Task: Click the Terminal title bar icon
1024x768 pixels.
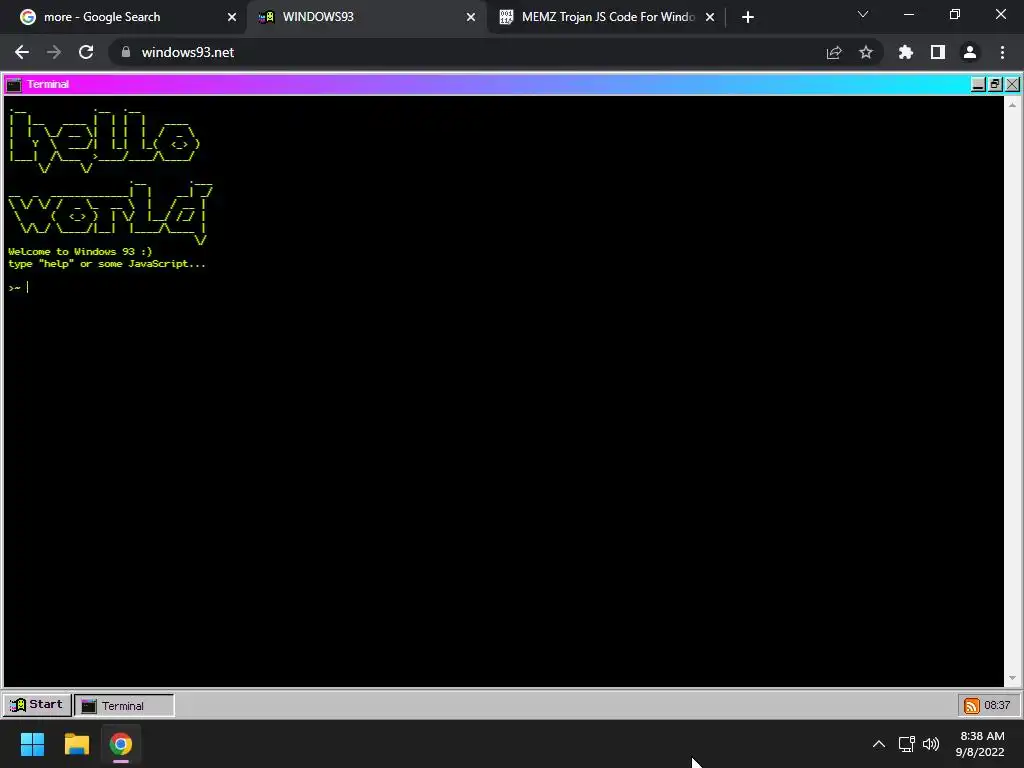Action: coord(14,84)
